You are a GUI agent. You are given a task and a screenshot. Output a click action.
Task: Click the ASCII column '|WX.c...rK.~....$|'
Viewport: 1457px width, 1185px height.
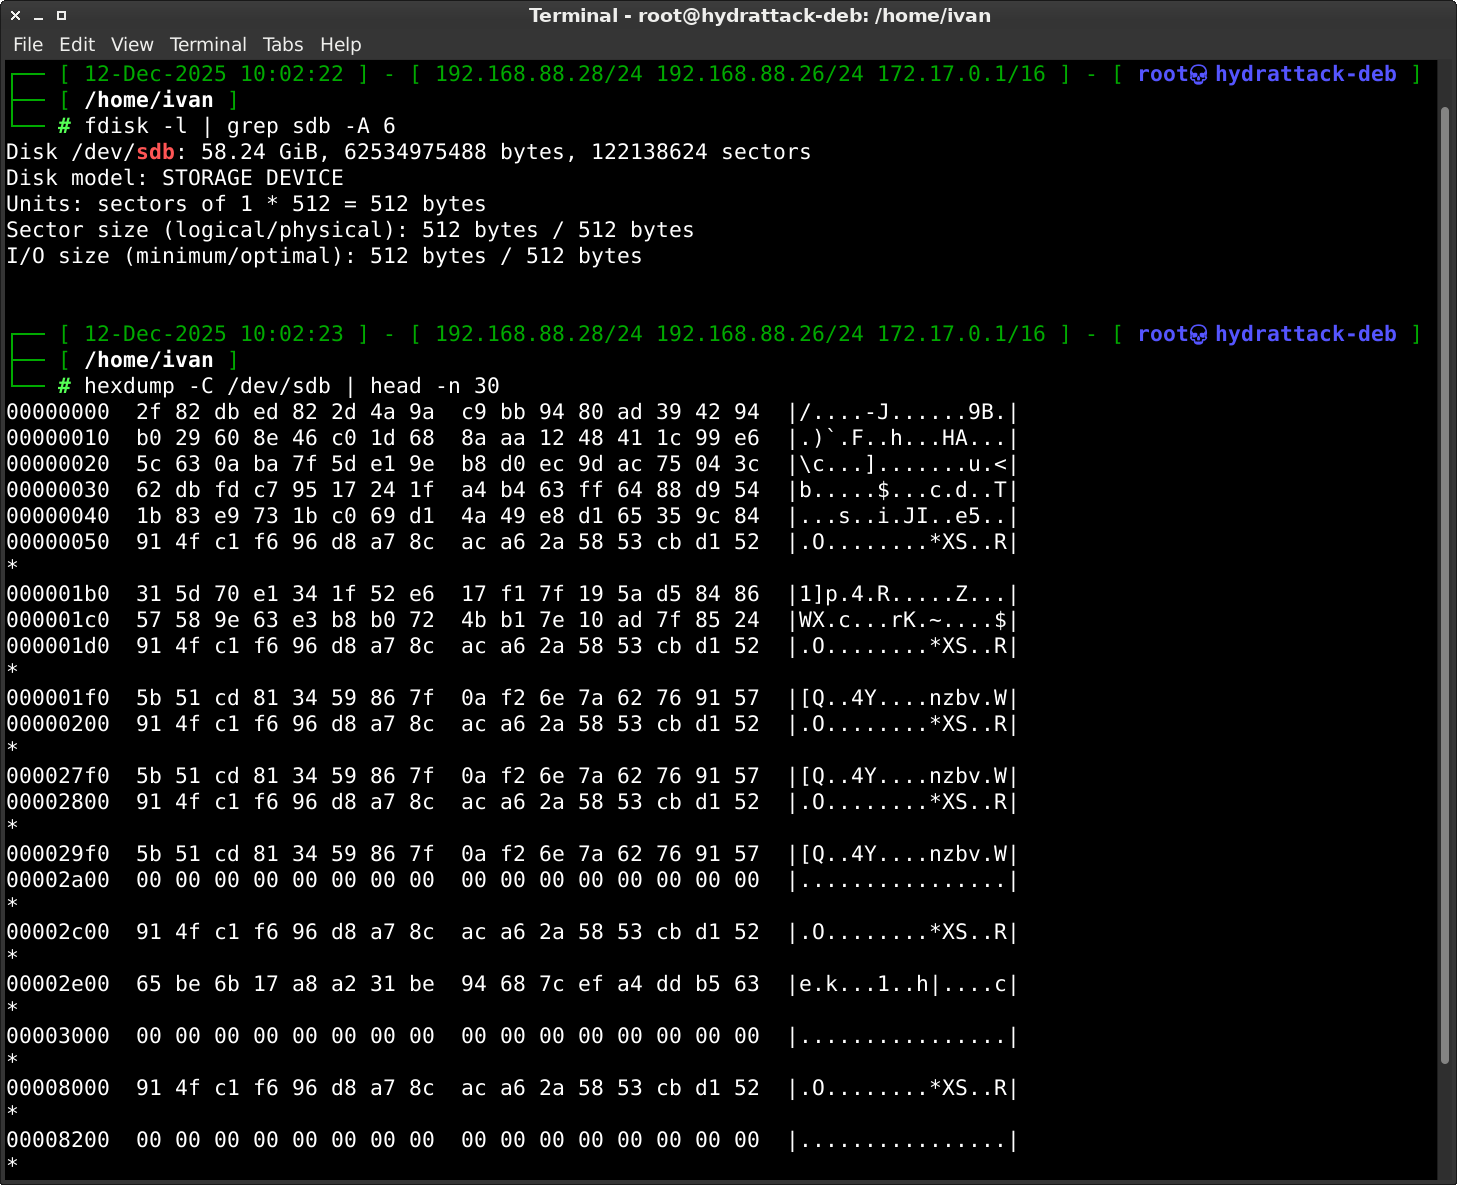point(903,620)
